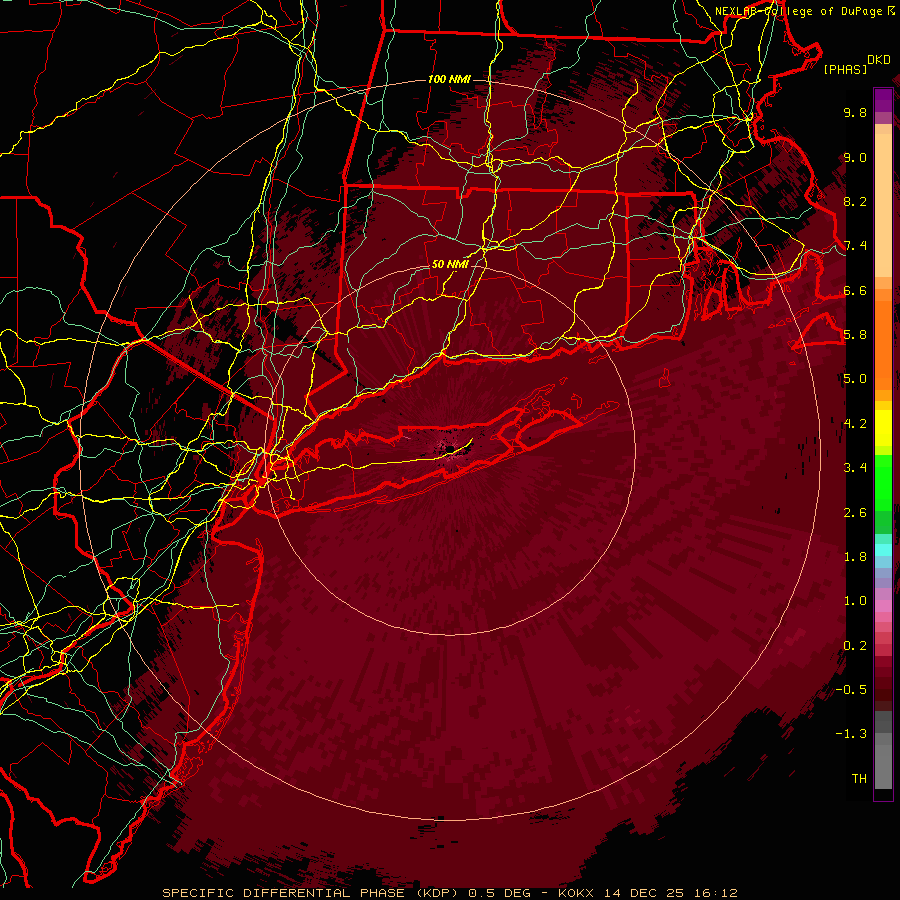Click the pink segment of the color bar
This screenshot has height=900, width=900.
point(883,607)
